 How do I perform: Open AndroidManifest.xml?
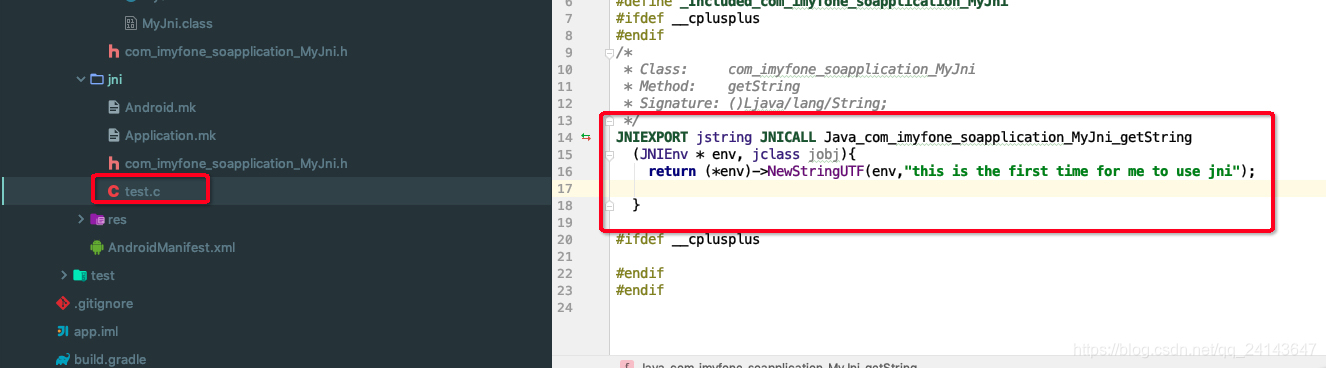click(x=171, y=247)
